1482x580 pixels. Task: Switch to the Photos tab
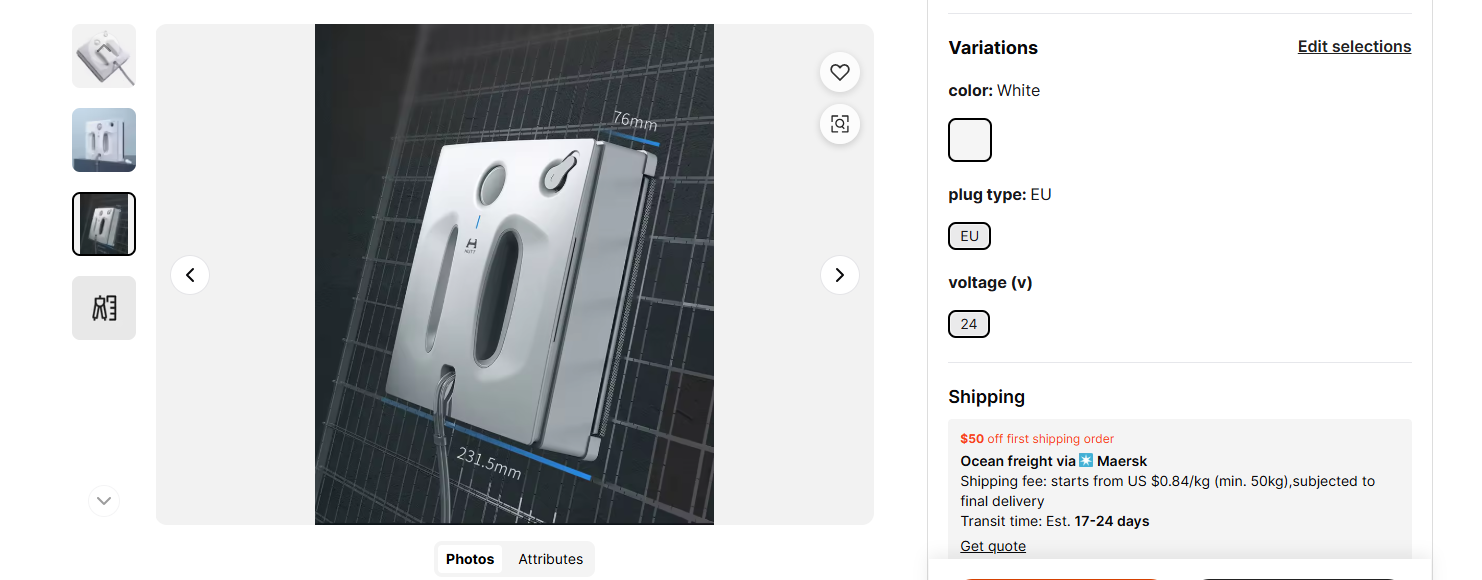(470, 559)
